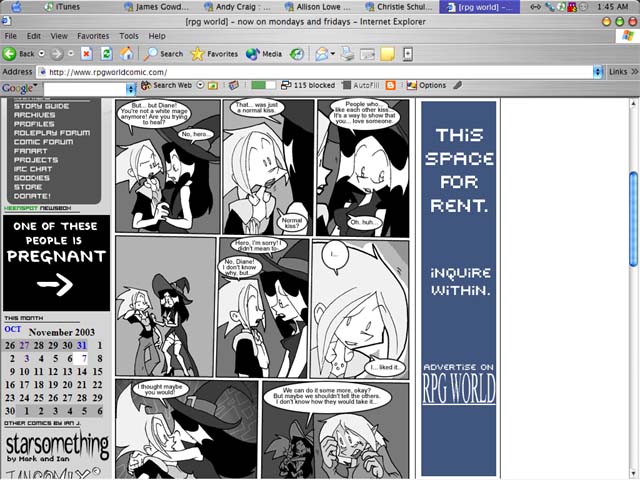Click the Apple logo in the top bar
The width and height of the screenshot is (640, 480).
16,7
